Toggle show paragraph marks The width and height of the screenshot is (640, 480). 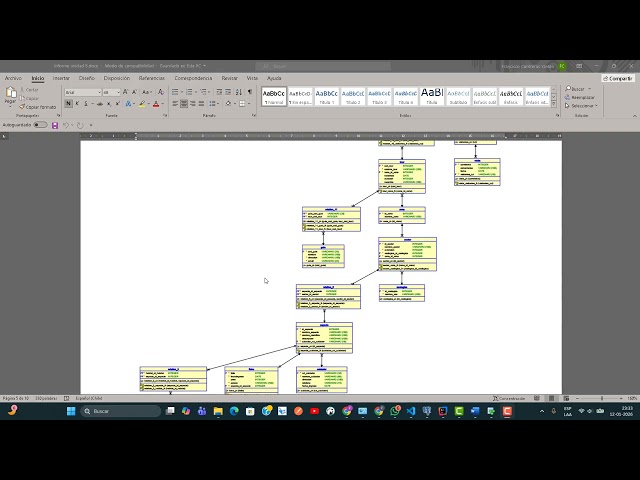[250, 92]
